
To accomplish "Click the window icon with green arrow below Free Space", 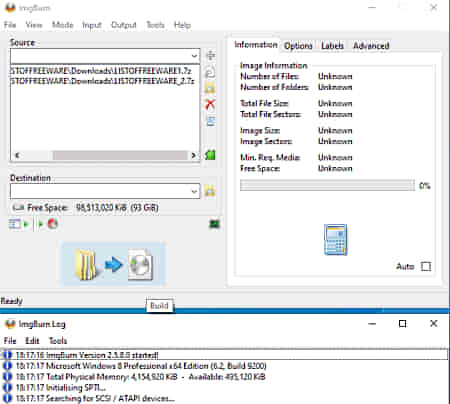I will pos(19,224).
